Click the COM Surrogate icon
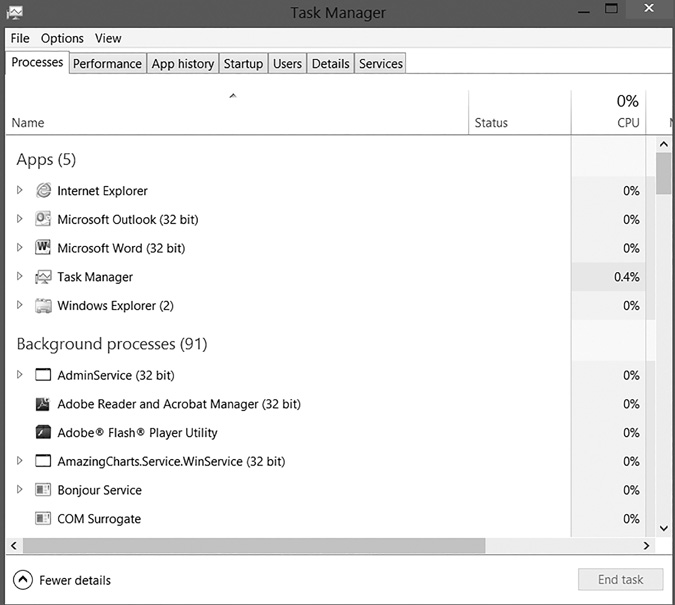Viewport: 675px width, 605px height. (x=43, y=518)
